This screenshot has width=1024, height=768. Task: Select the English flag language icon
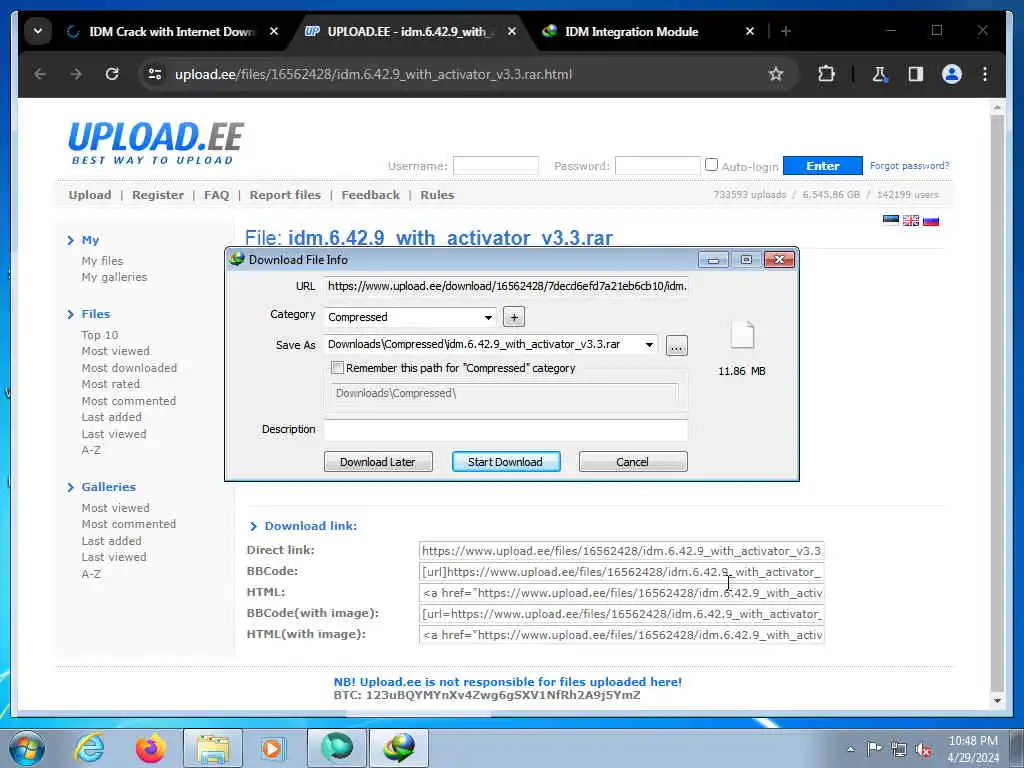[x=911, y=220]
